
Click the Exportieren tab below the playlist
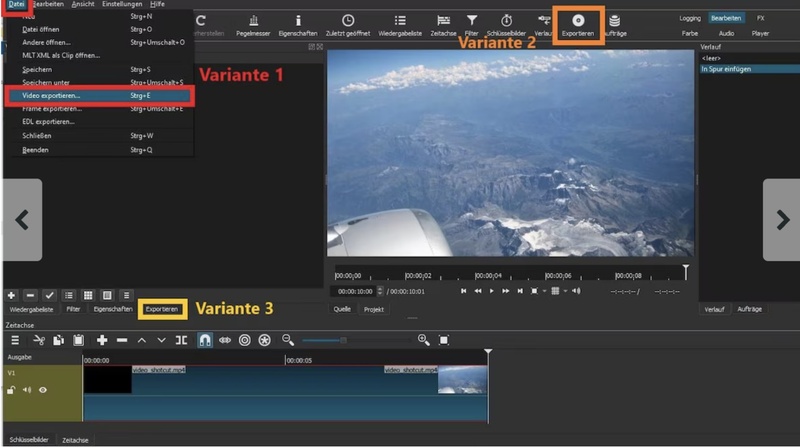click(162, 310)
